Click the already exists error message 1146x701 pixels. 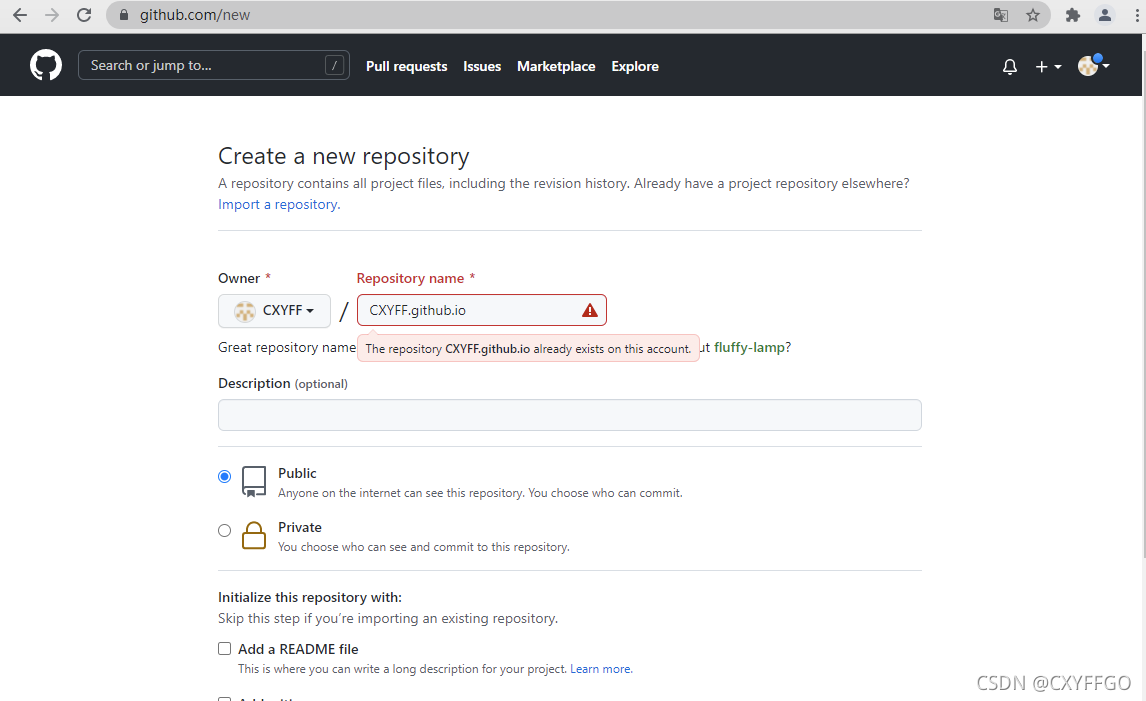(528, 349)
